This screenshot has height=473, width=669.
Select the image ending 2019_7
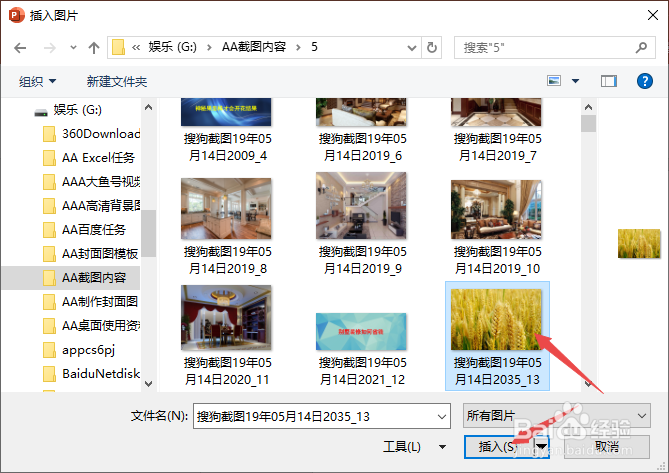click(497, 131)
